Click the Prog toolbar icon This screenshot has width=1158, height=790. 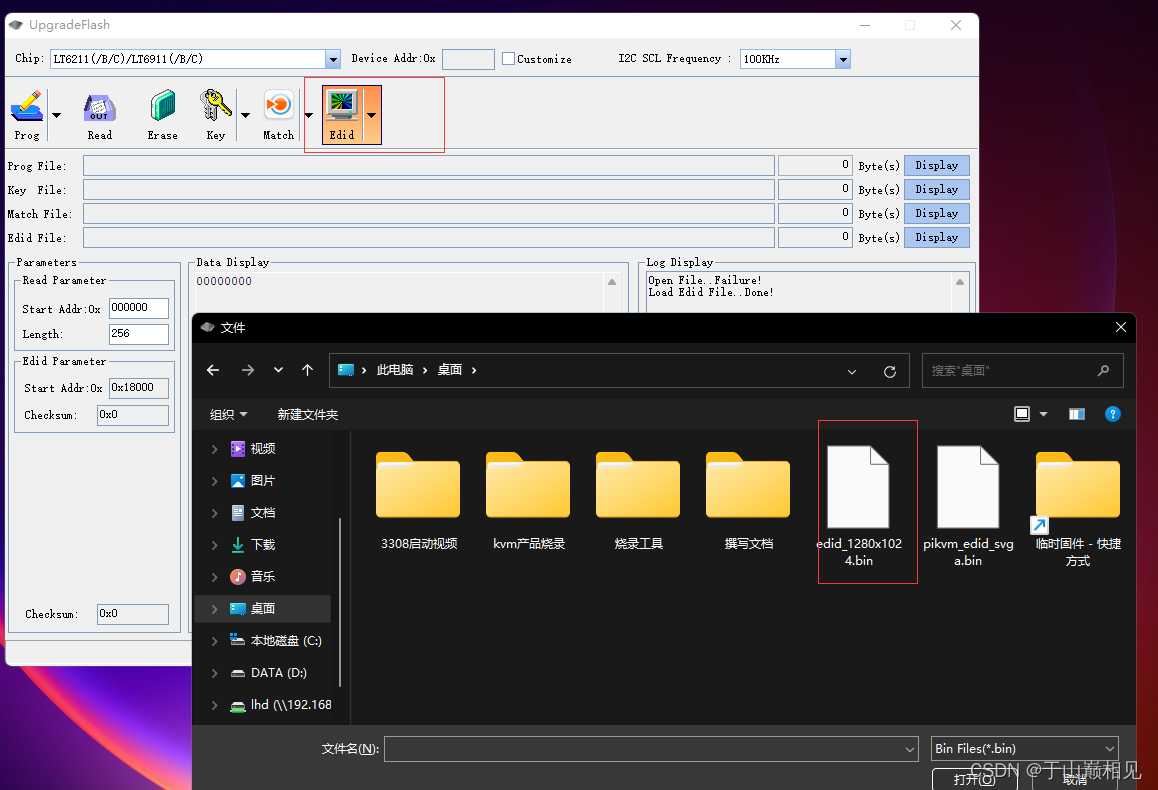[x=27, y=114]
